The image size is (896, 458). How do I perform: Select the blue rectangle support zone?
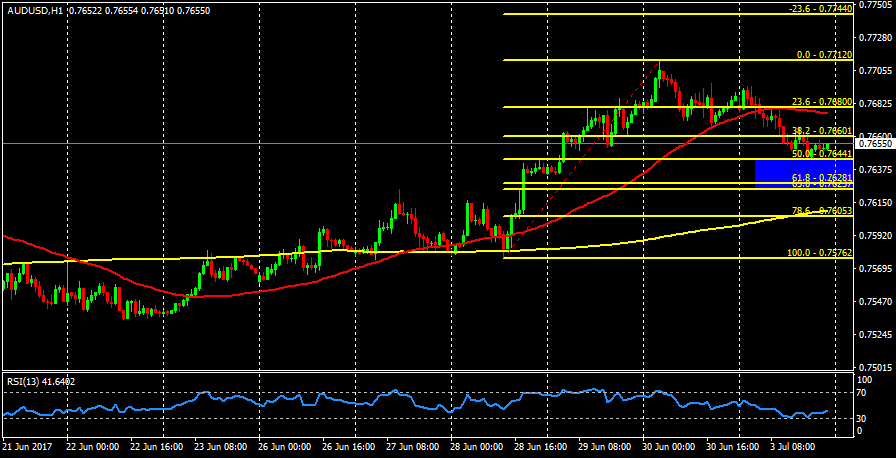tap(795, 171)
